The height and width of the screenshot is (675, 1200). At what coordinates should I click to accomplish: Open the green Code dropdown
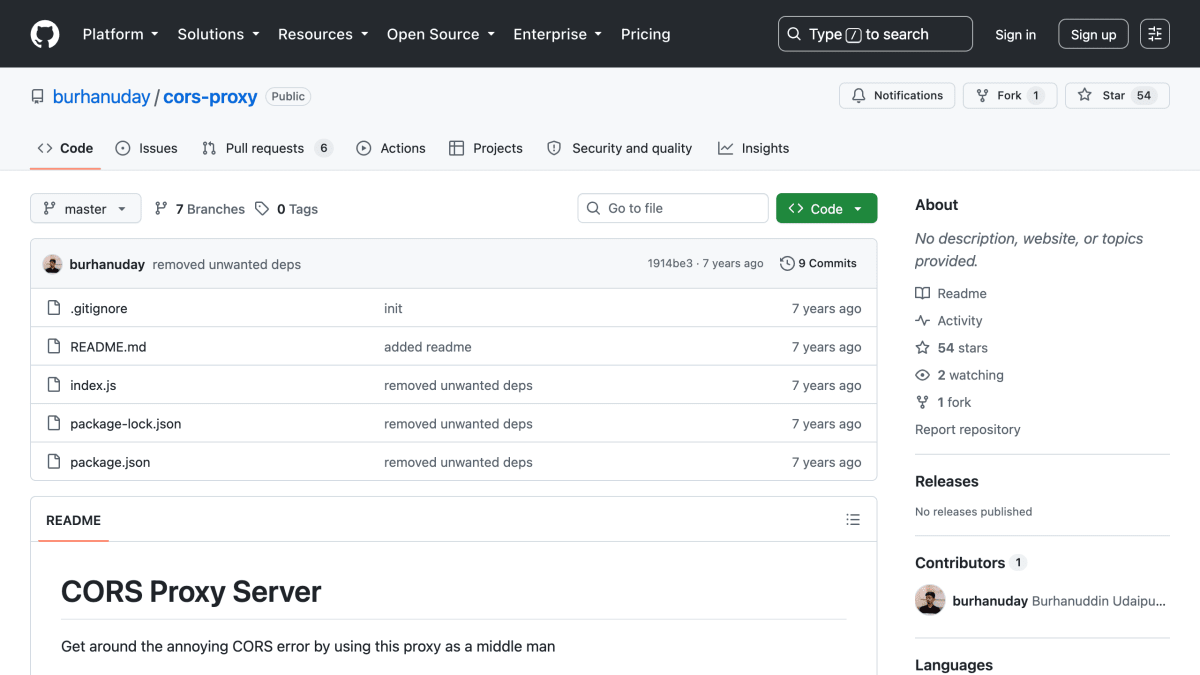click(826, 208)
